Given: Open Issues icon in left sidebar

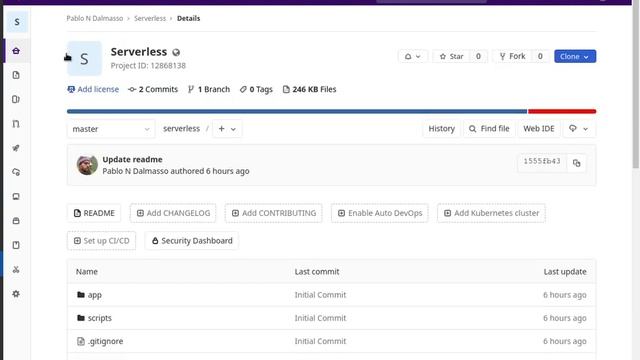Looking at the screenshot, I should tap(16, 99).
